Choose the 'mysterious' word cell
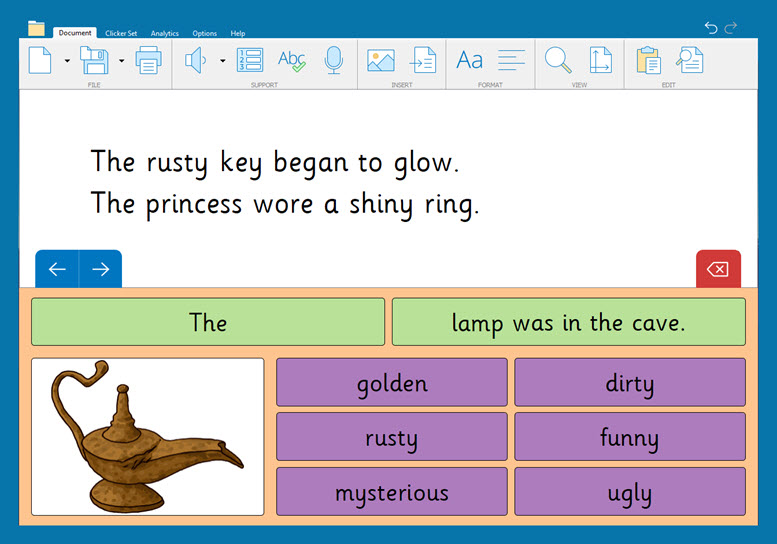The image size is (777, 544). pos(392,492)
